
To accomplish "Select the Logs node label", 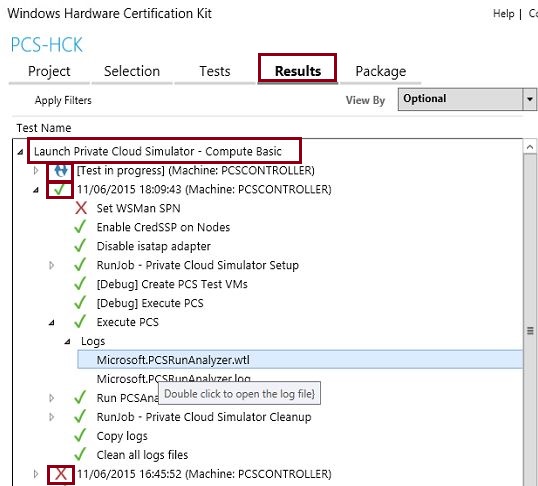I will click(93, 341).
